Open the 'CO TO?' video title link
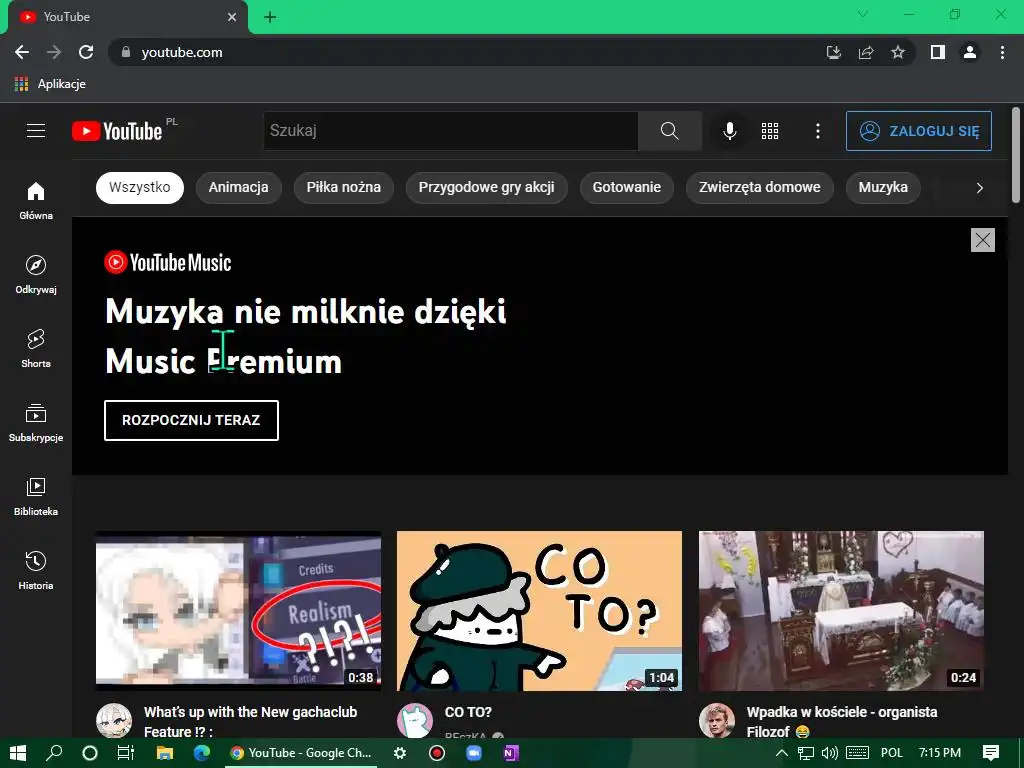The image size is (1024, 768). (468, 712)
